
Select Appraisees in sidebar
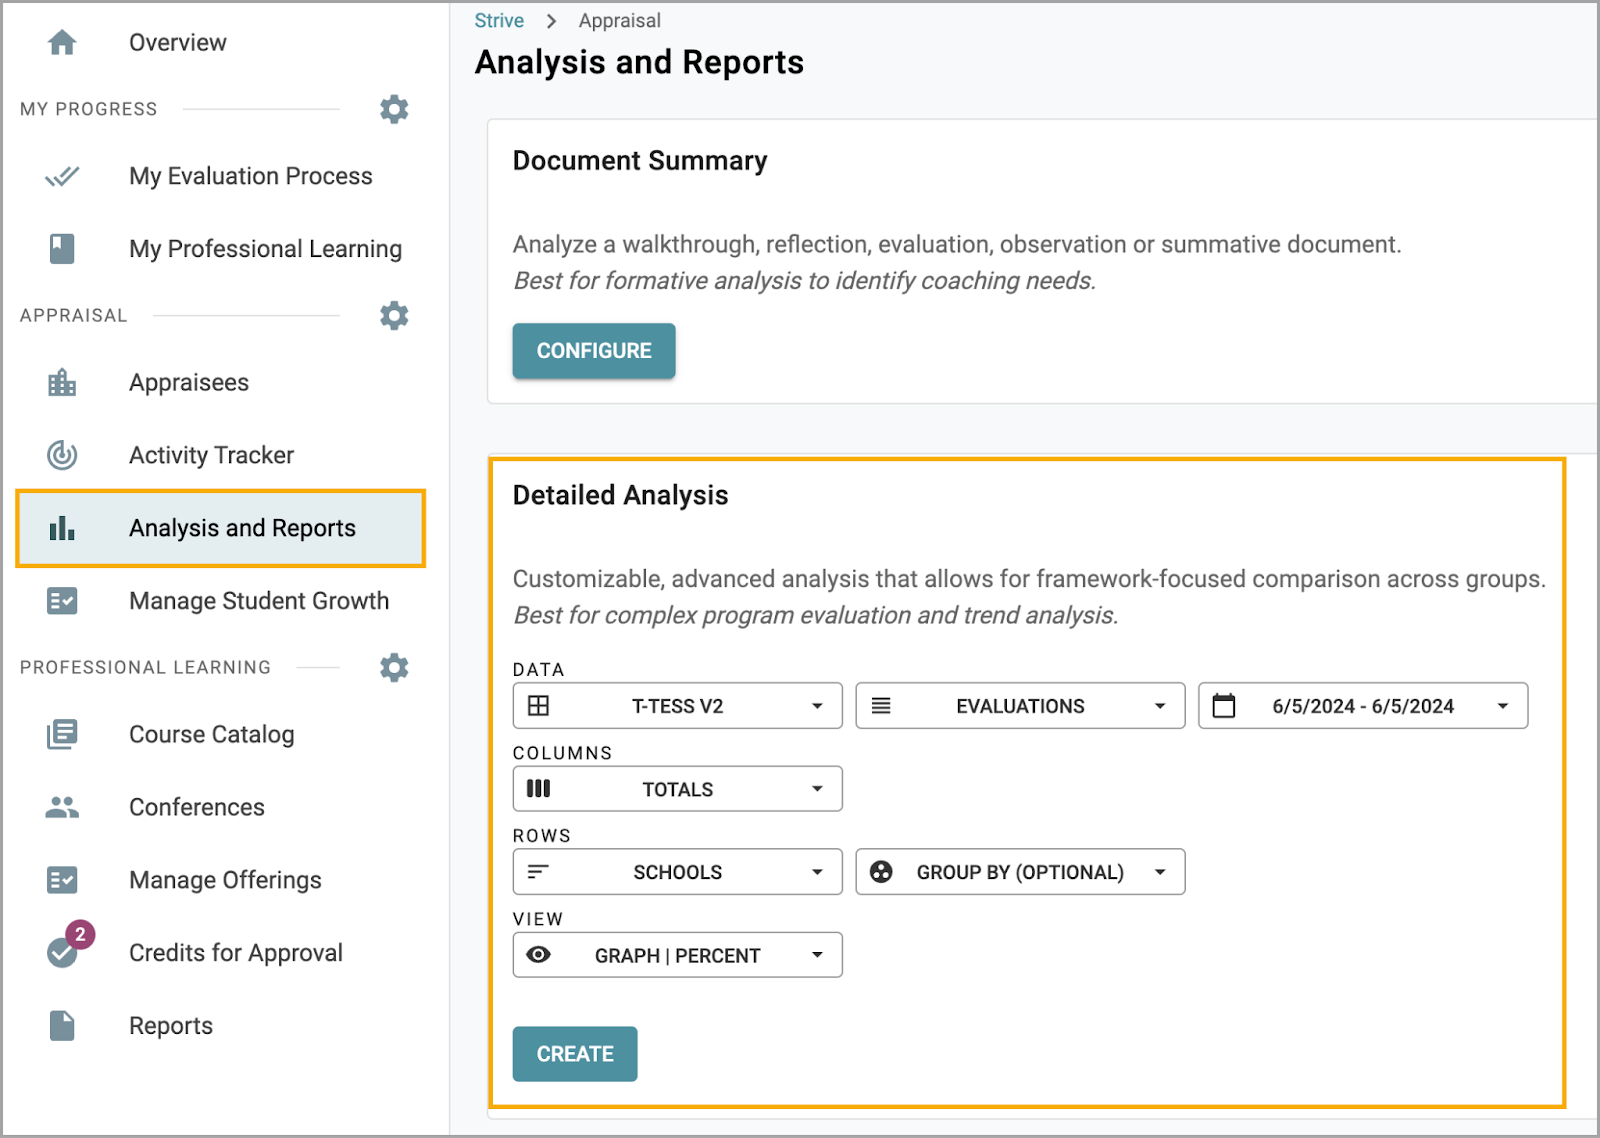coord(189,382)
